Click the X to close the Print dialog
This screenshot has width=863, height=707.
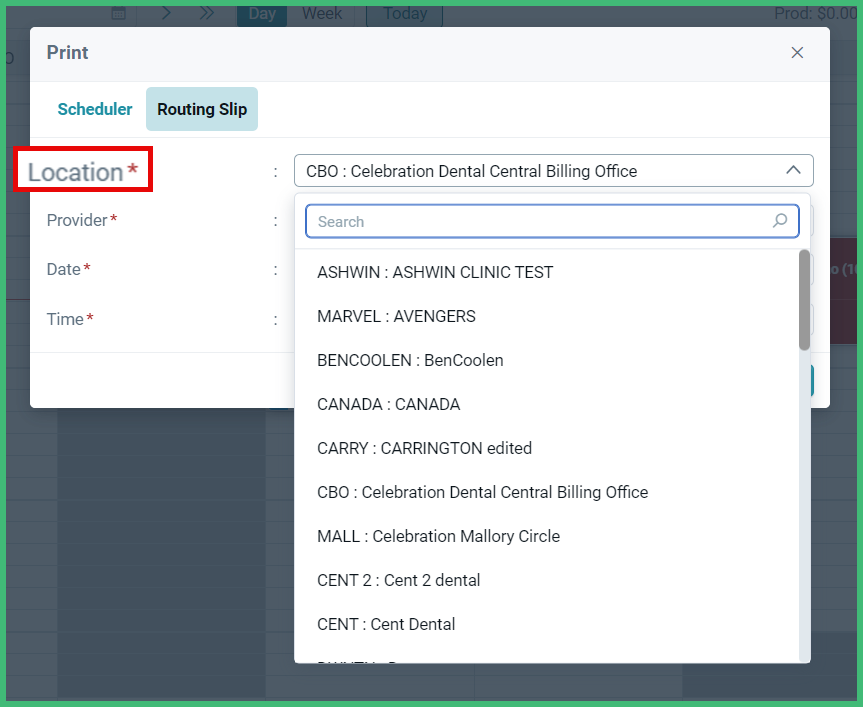coord(797,52)
